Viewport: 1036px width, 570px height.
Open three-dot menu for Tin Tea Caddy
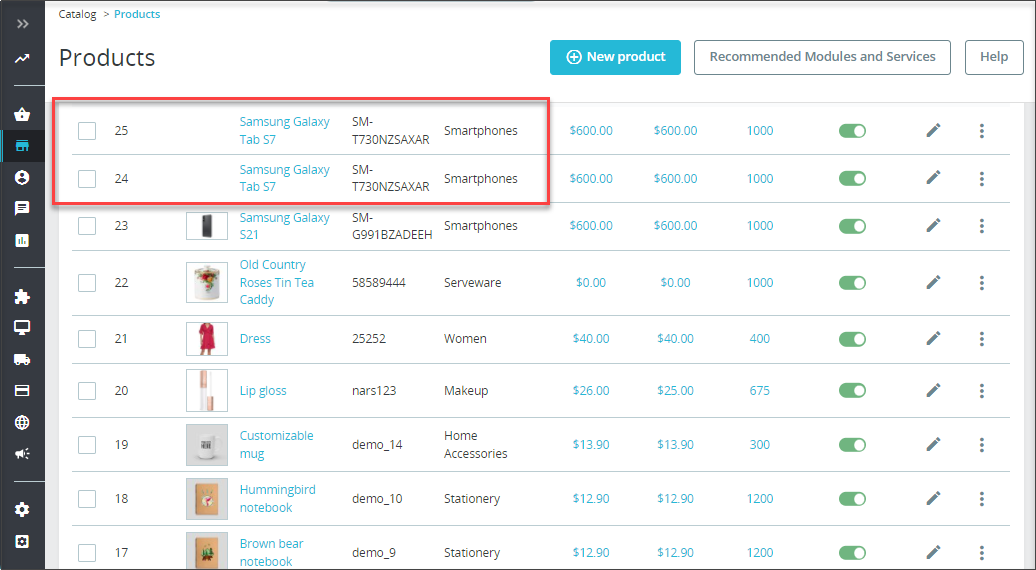click(982, 283)
